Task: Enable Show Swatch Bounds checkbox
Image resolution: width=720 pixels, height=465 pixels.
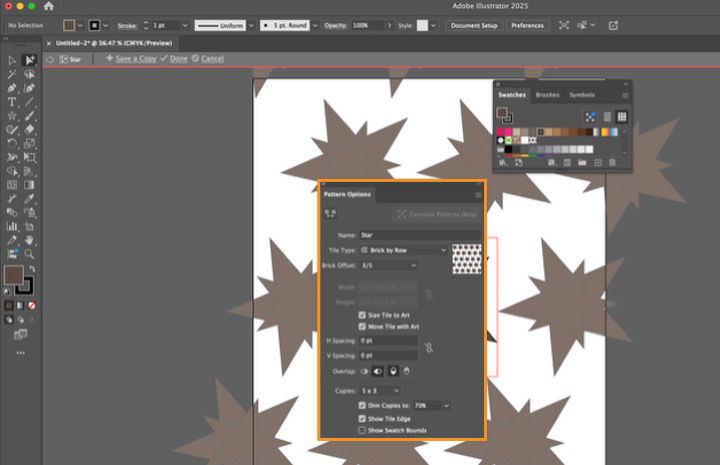Action: click(362, 430)
